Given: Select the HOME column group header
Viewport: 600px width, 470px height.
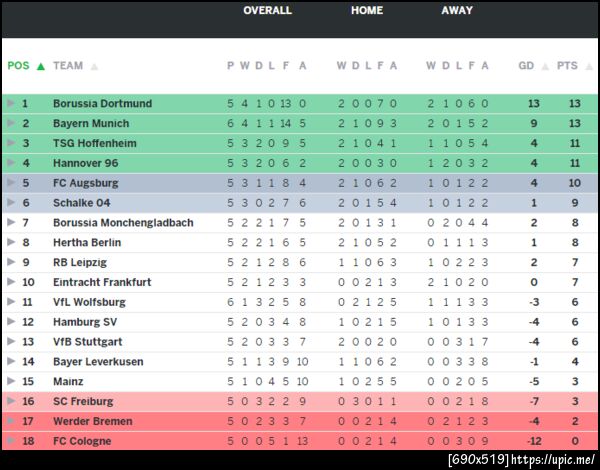Looking at the screenshot, I should [x=367, y=11].
